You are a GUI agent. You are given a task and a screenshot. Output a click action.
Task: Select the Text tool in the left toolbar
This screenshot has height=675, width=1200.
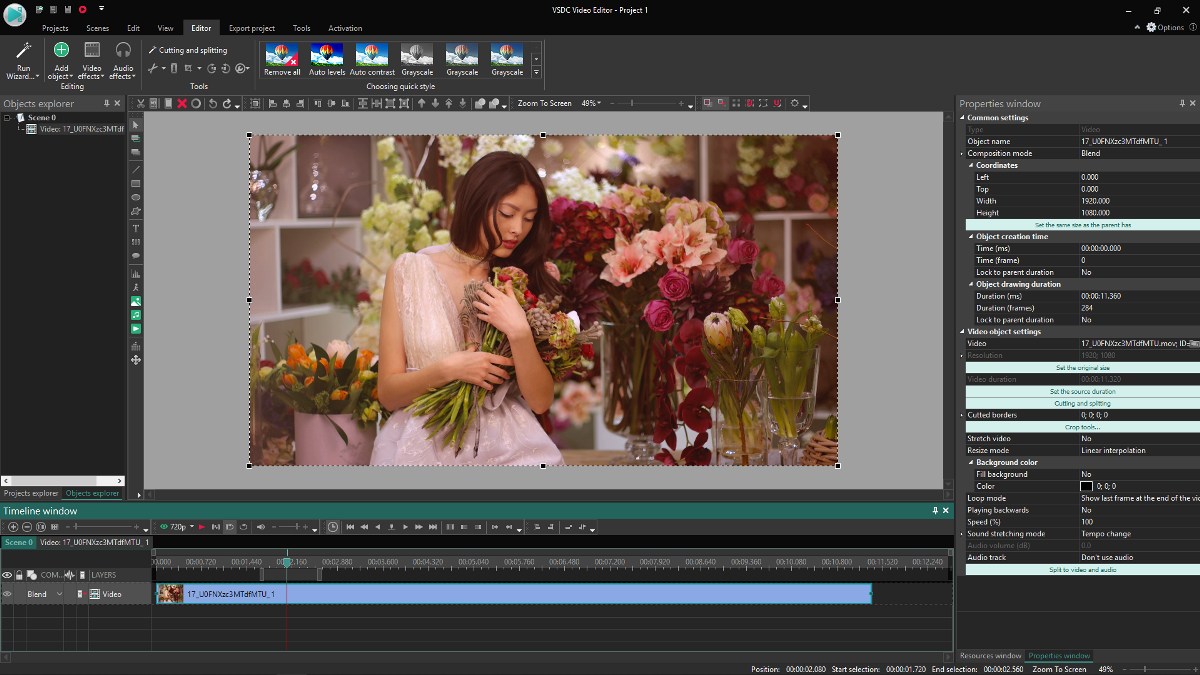136,228
